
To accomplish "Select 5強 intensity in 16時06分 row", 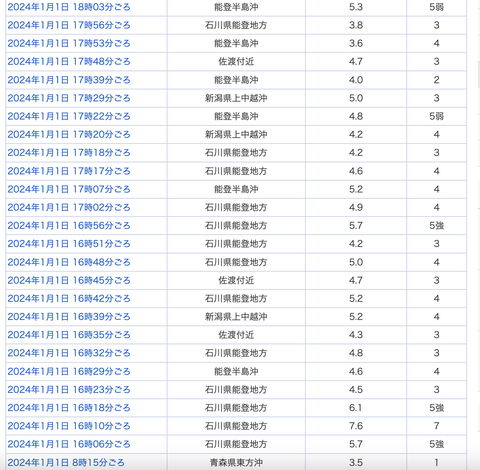I will click(x=436, y=444).
